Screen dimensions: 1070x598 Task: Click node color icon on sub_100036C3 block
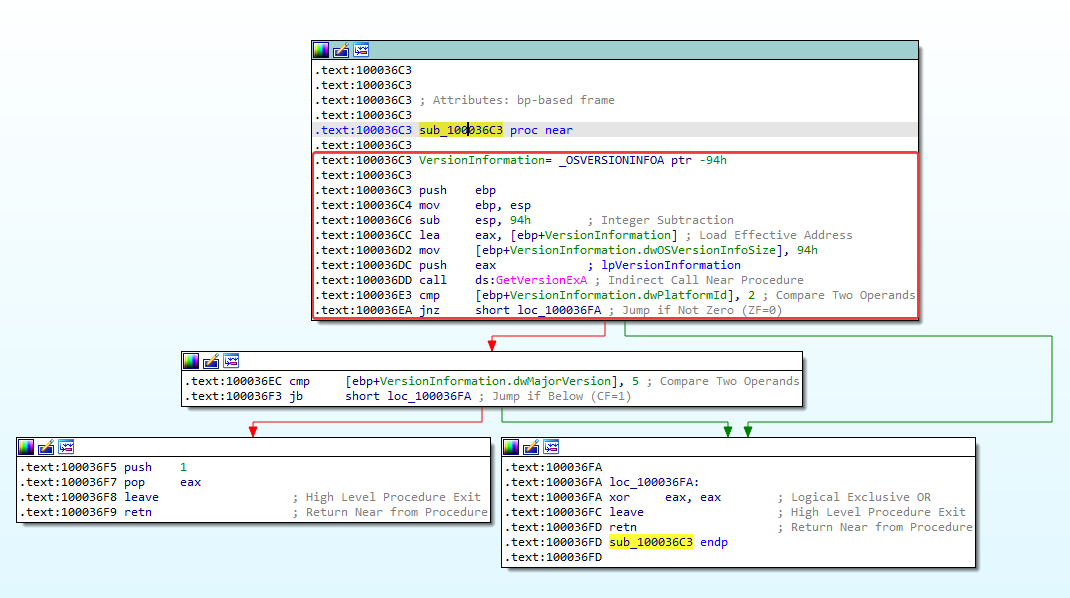(321, 50)
